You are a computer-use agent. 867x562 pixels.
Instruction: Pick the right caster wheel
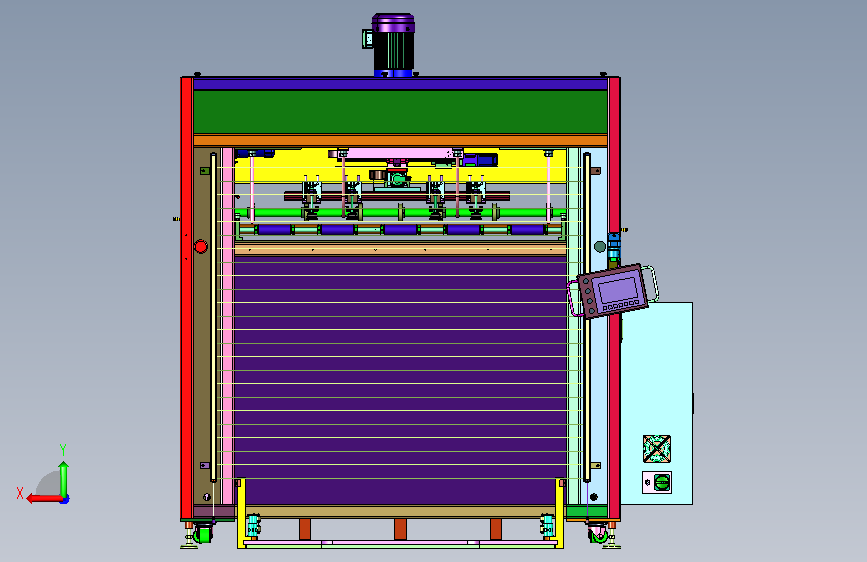coord(598,535)
